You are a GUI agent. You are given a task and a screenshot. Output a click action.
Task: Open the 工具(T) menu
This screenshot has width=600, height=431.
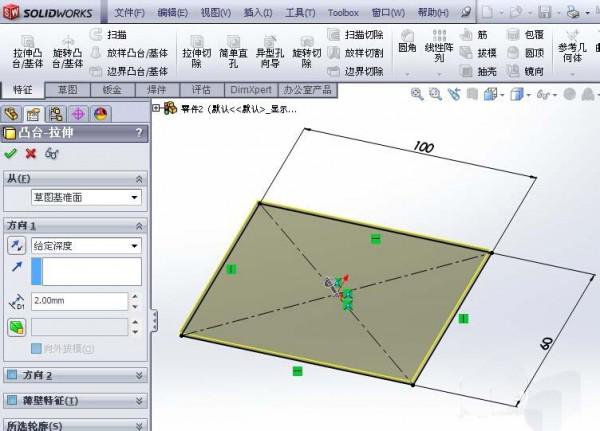[x=300, y=13]
